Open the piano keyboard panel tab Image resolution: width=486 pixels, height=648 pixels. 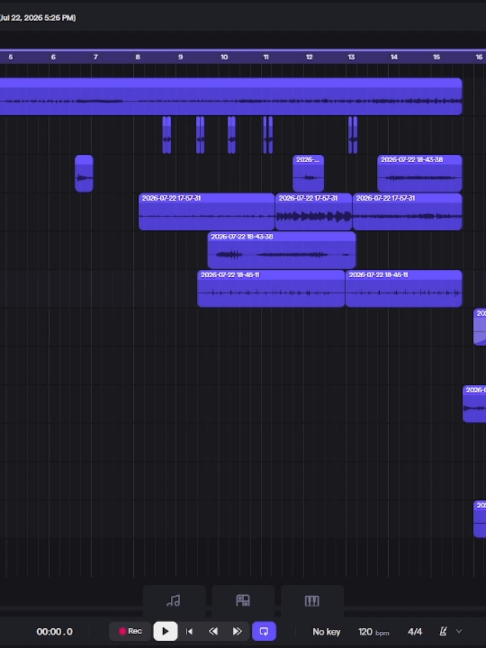(x=312, y=600)
